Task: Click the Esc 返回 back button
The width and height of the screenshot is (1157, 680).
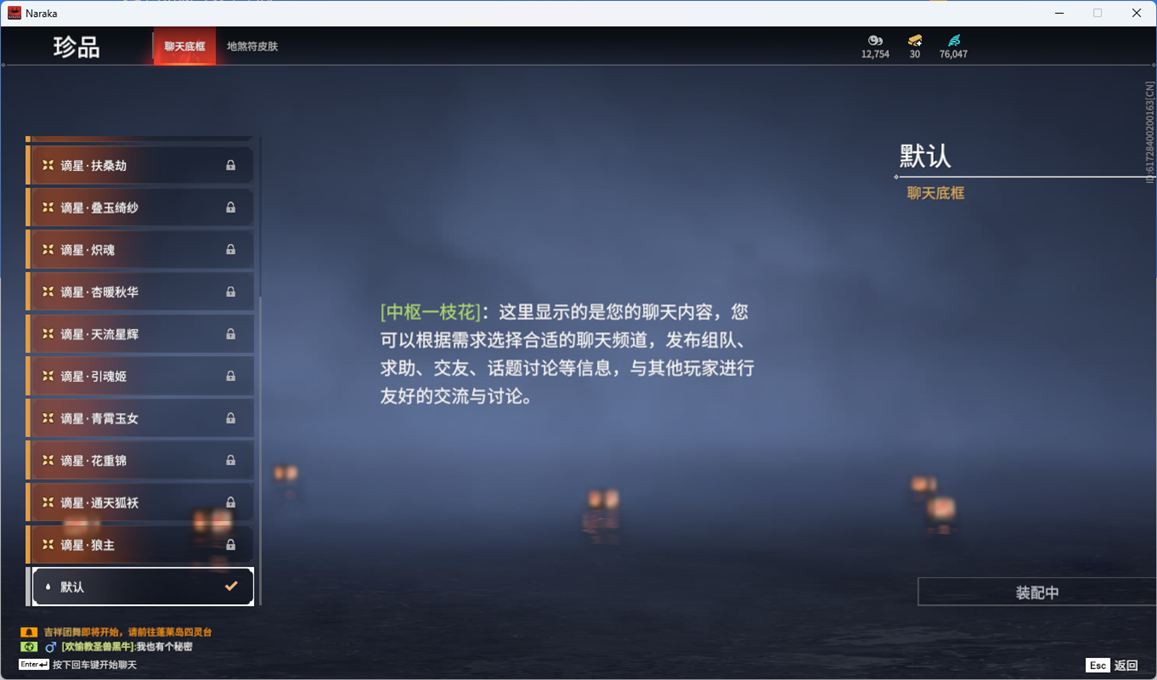Action: pyautogui.click(x=1112, y=665)
